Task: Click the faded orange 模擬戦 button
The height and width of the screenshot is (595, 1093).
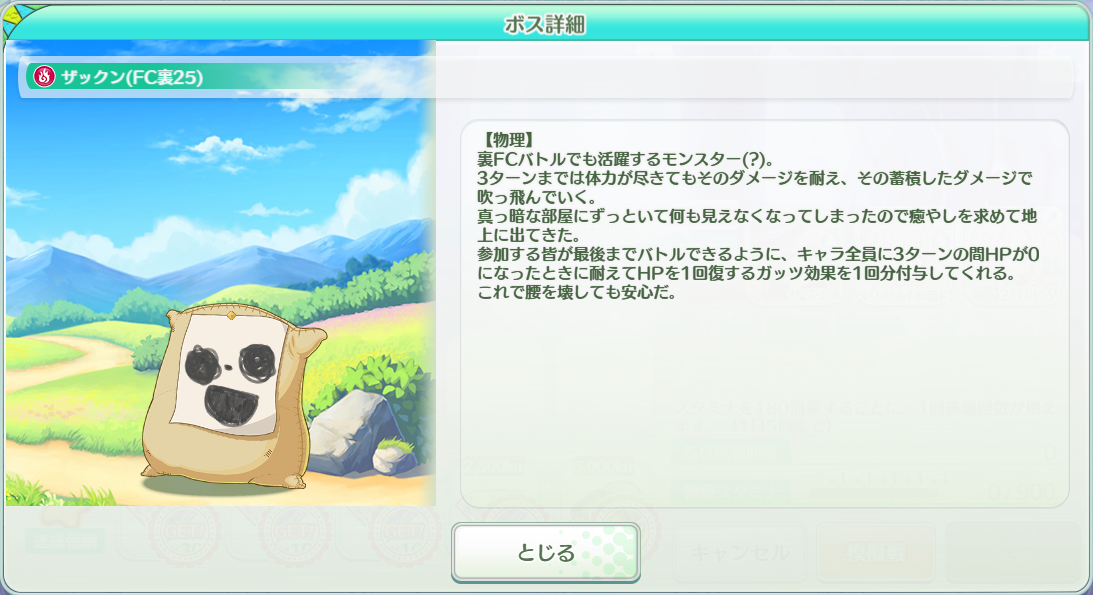Action: pyautogui.click(x=876, y=552)
